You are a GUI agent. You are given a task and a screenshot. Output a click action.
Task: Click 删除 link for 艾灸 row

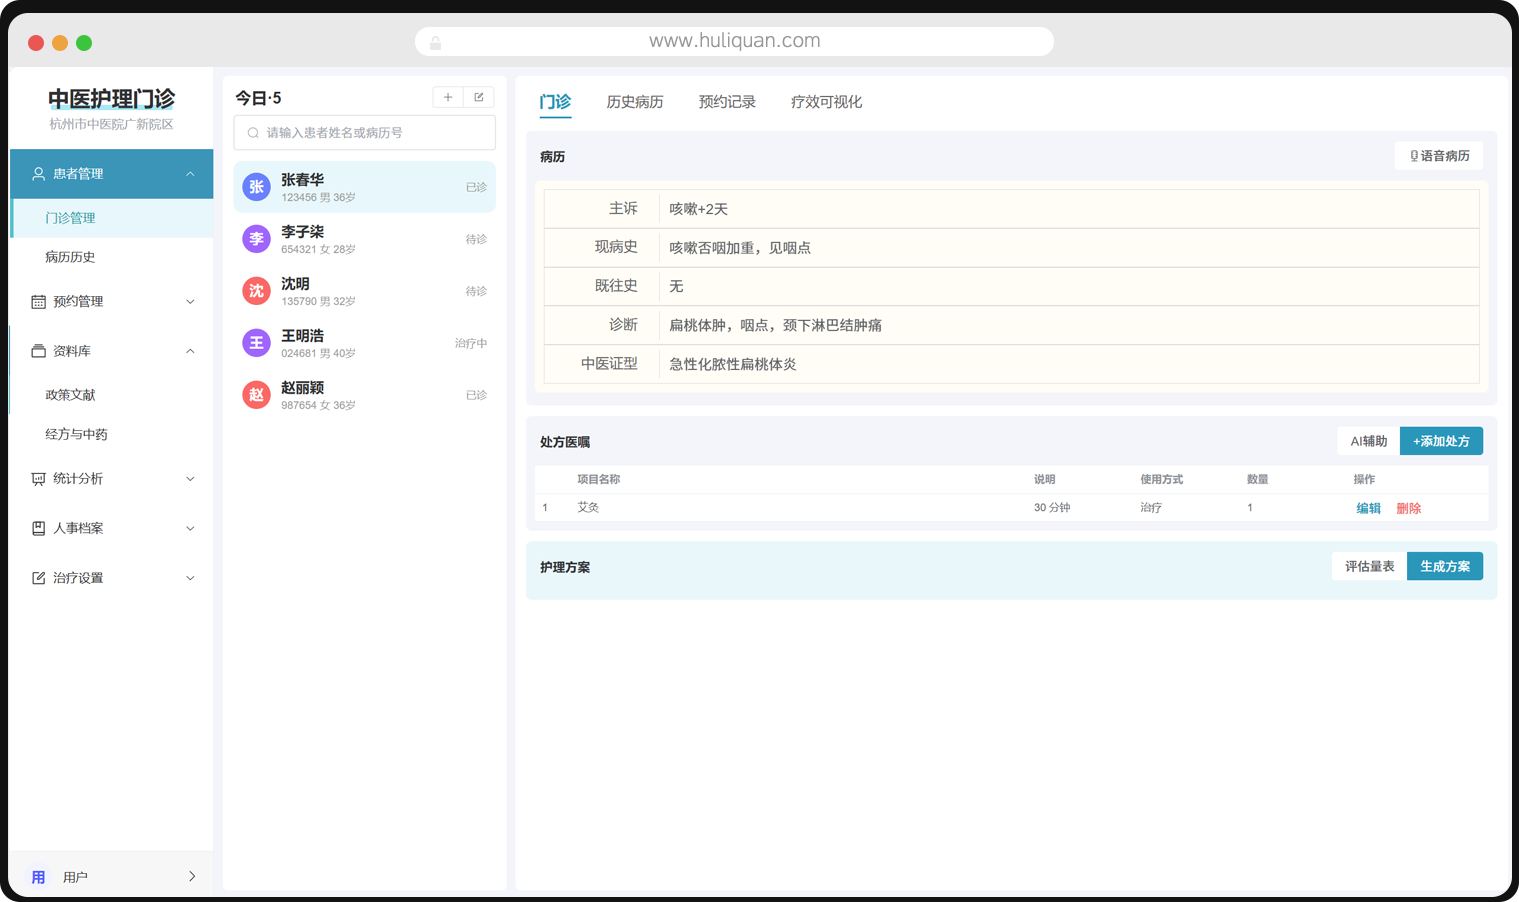pos(1408,508)
